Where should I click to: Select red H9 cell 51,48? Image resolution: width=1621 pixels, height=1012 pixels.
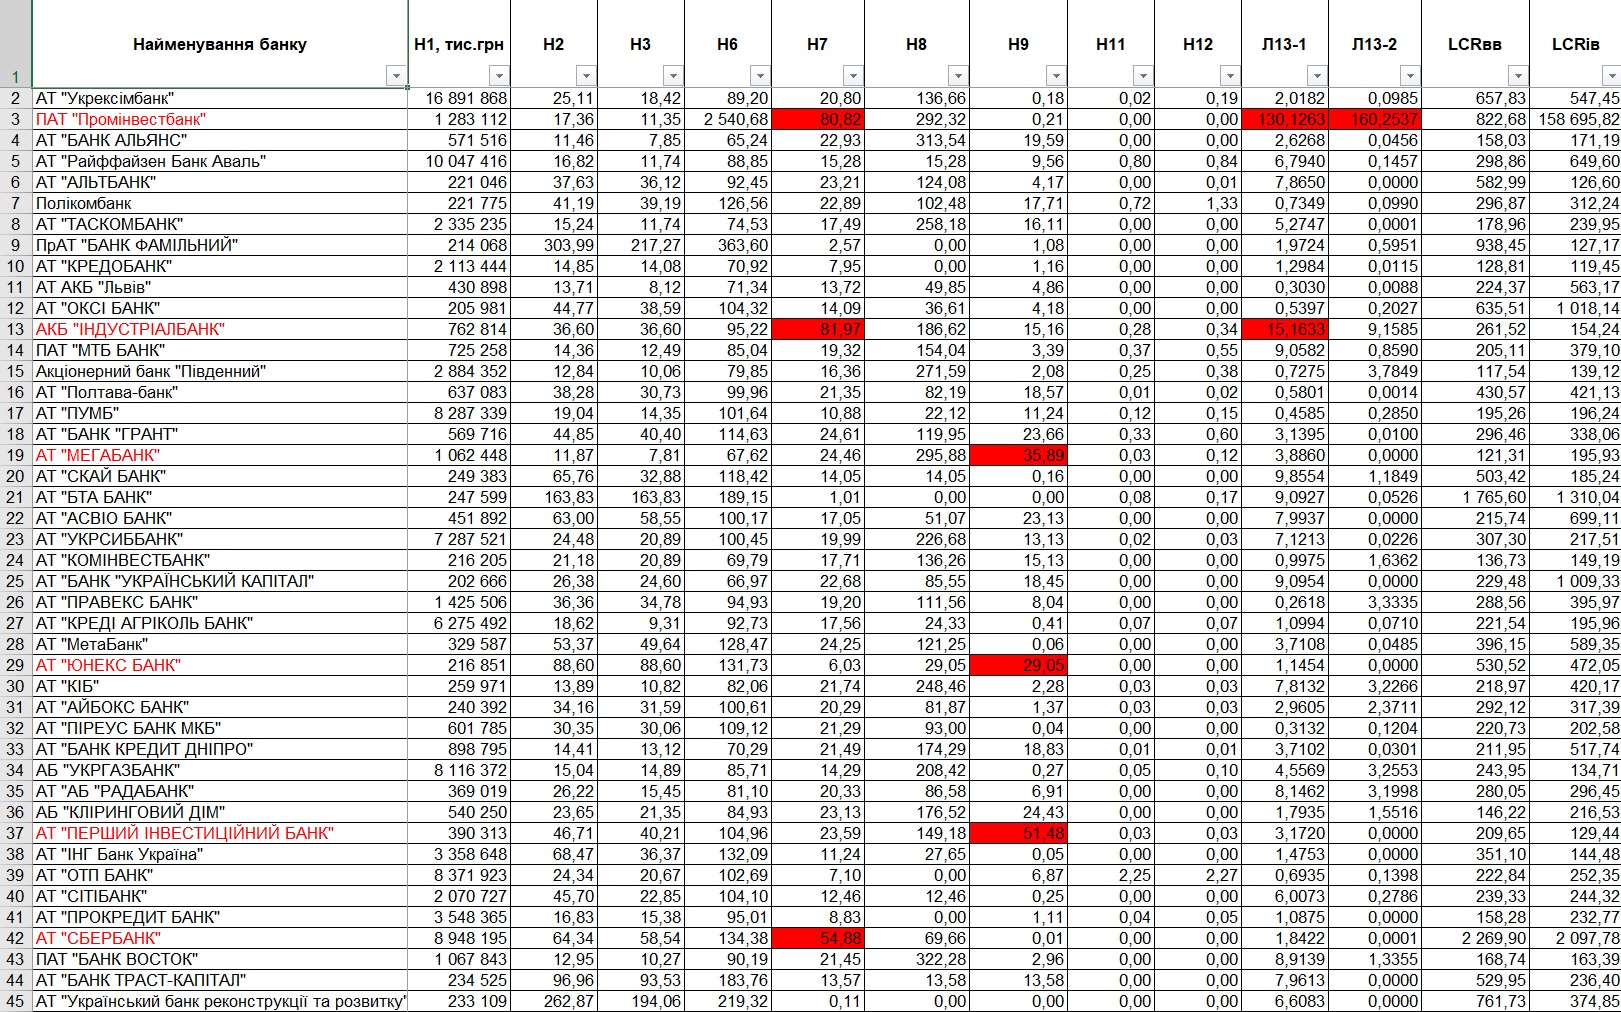[x=1018, y=833]
